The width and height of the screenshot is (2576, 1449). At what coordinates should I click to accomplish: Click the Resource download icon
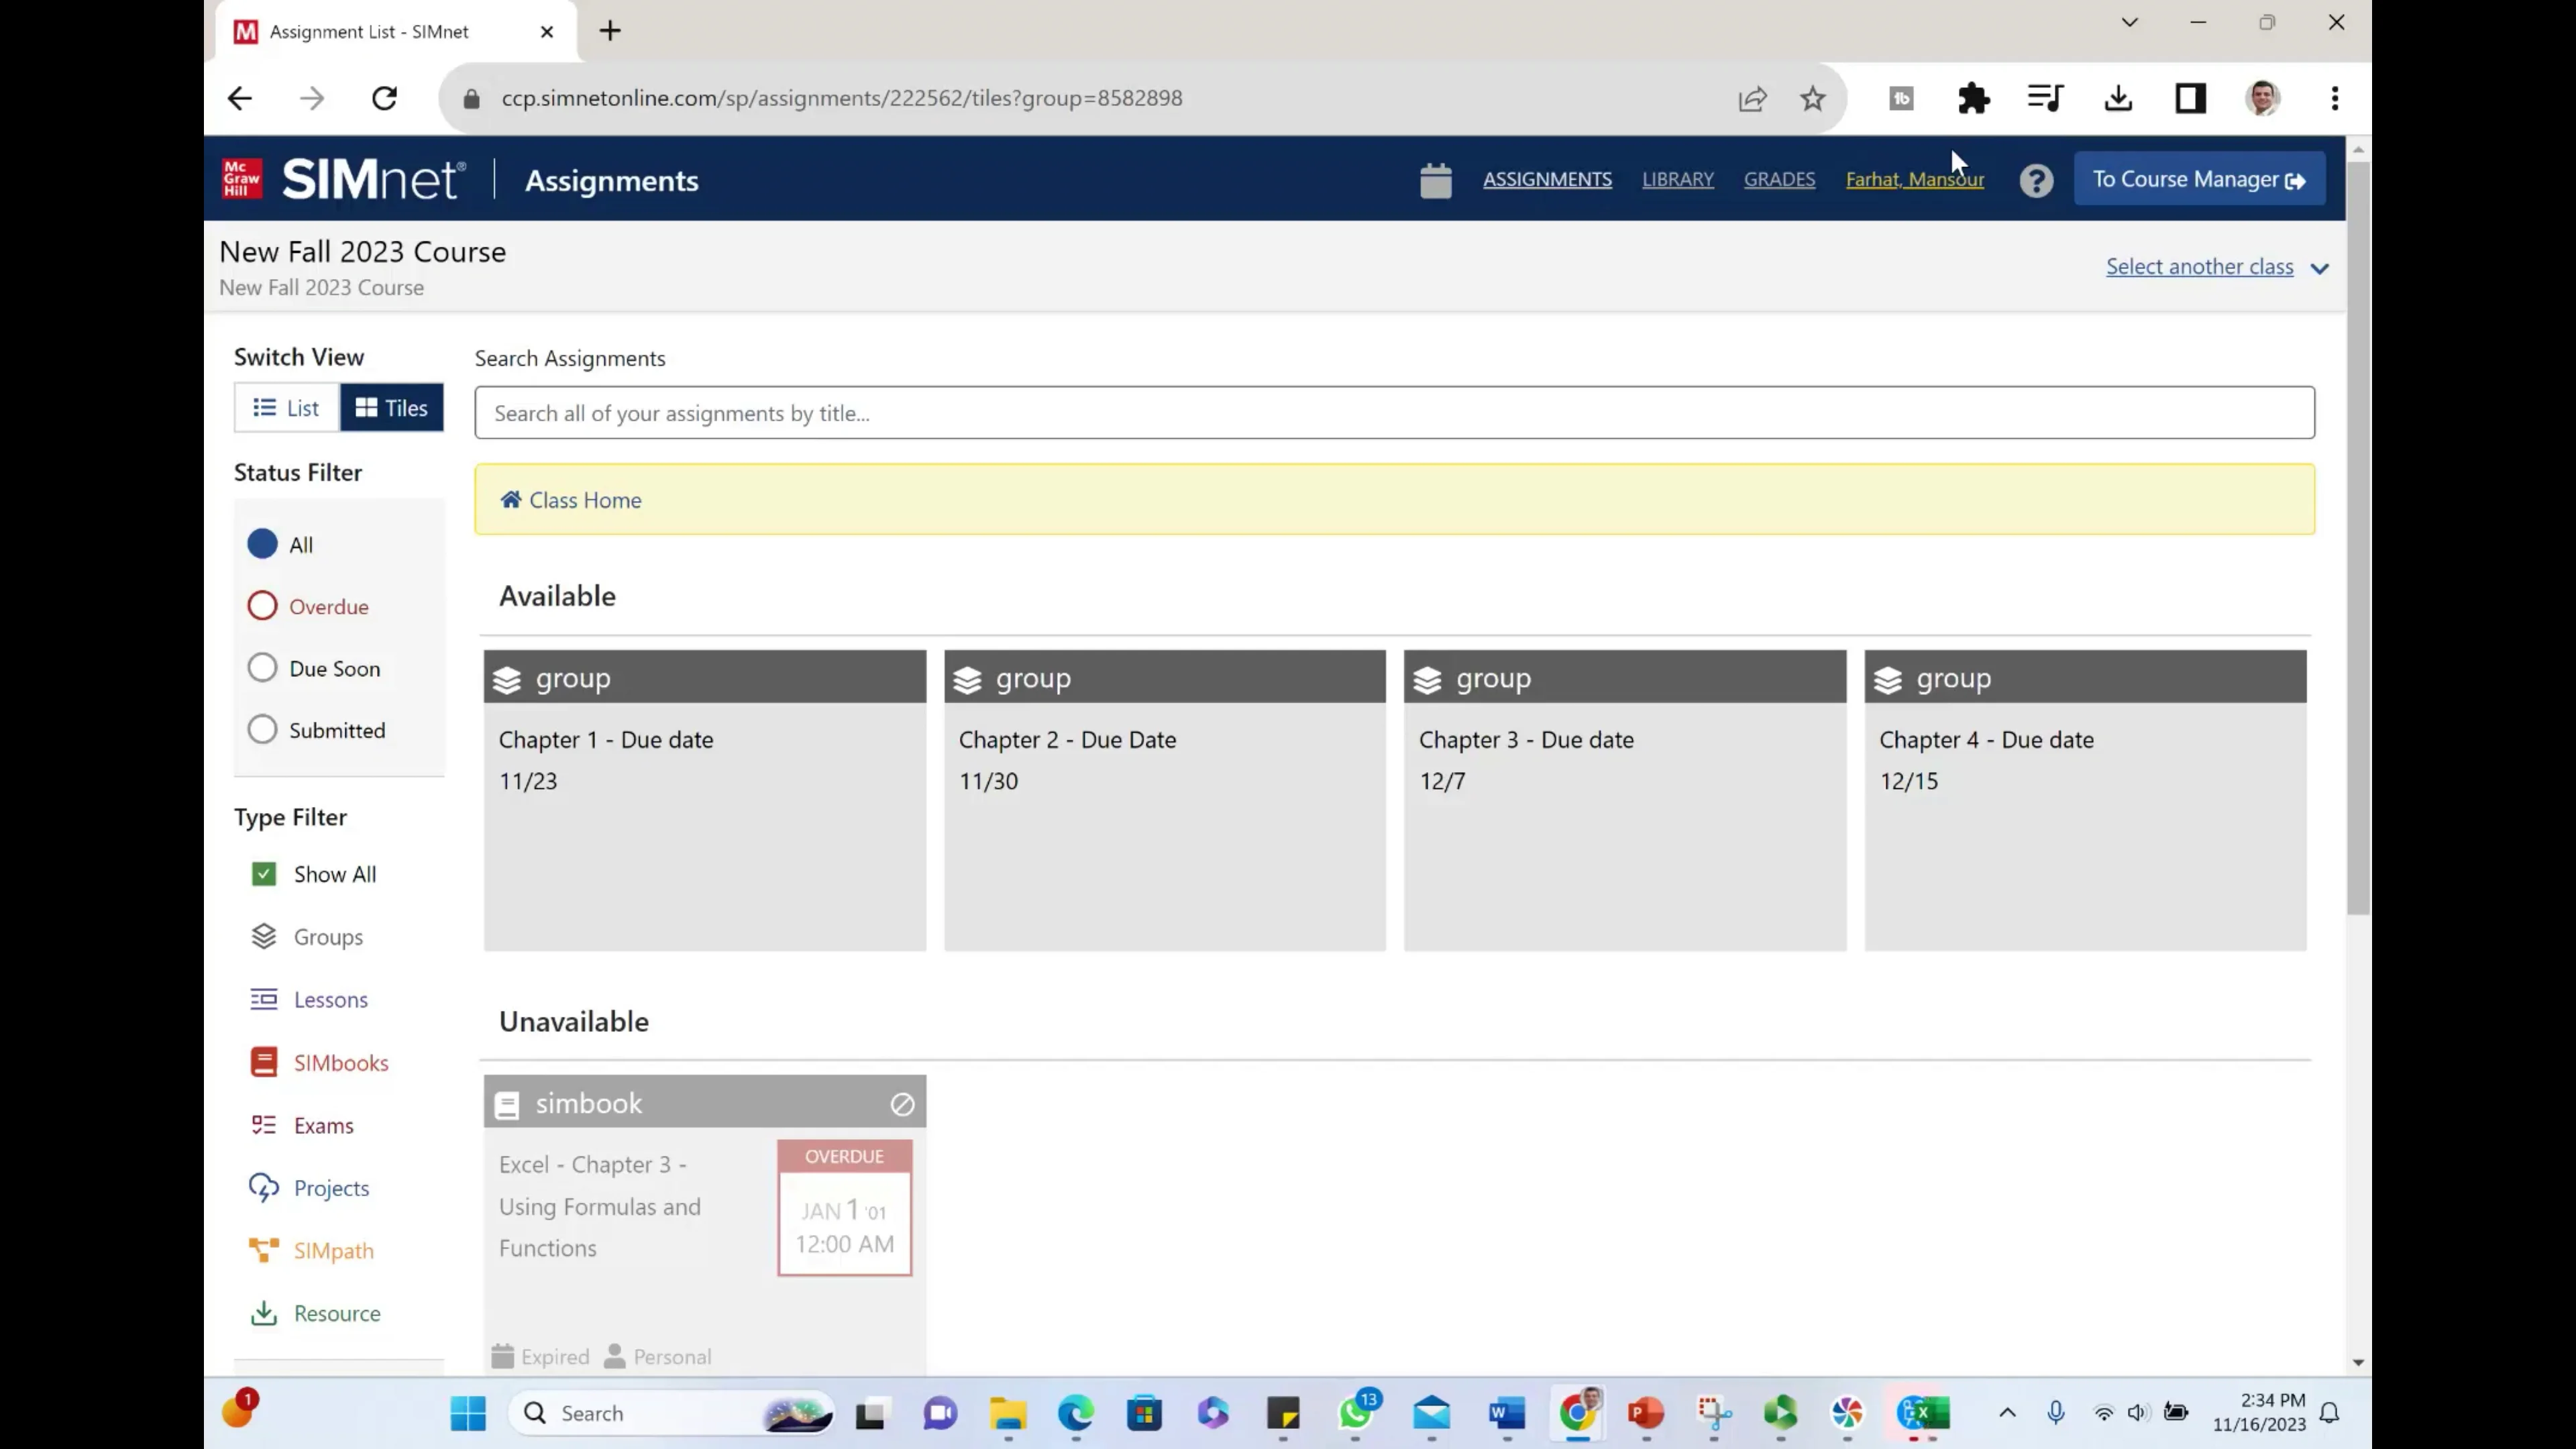[x=263, y=1313]
